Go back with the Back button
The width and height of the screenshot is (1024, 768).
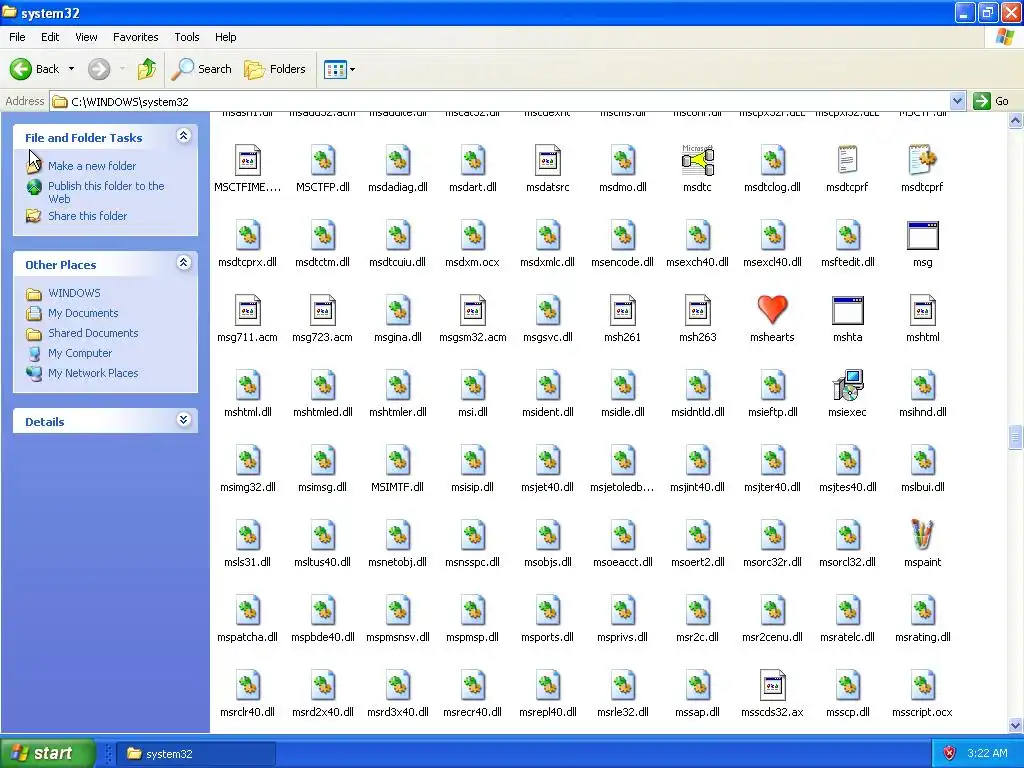coord(35,69)
